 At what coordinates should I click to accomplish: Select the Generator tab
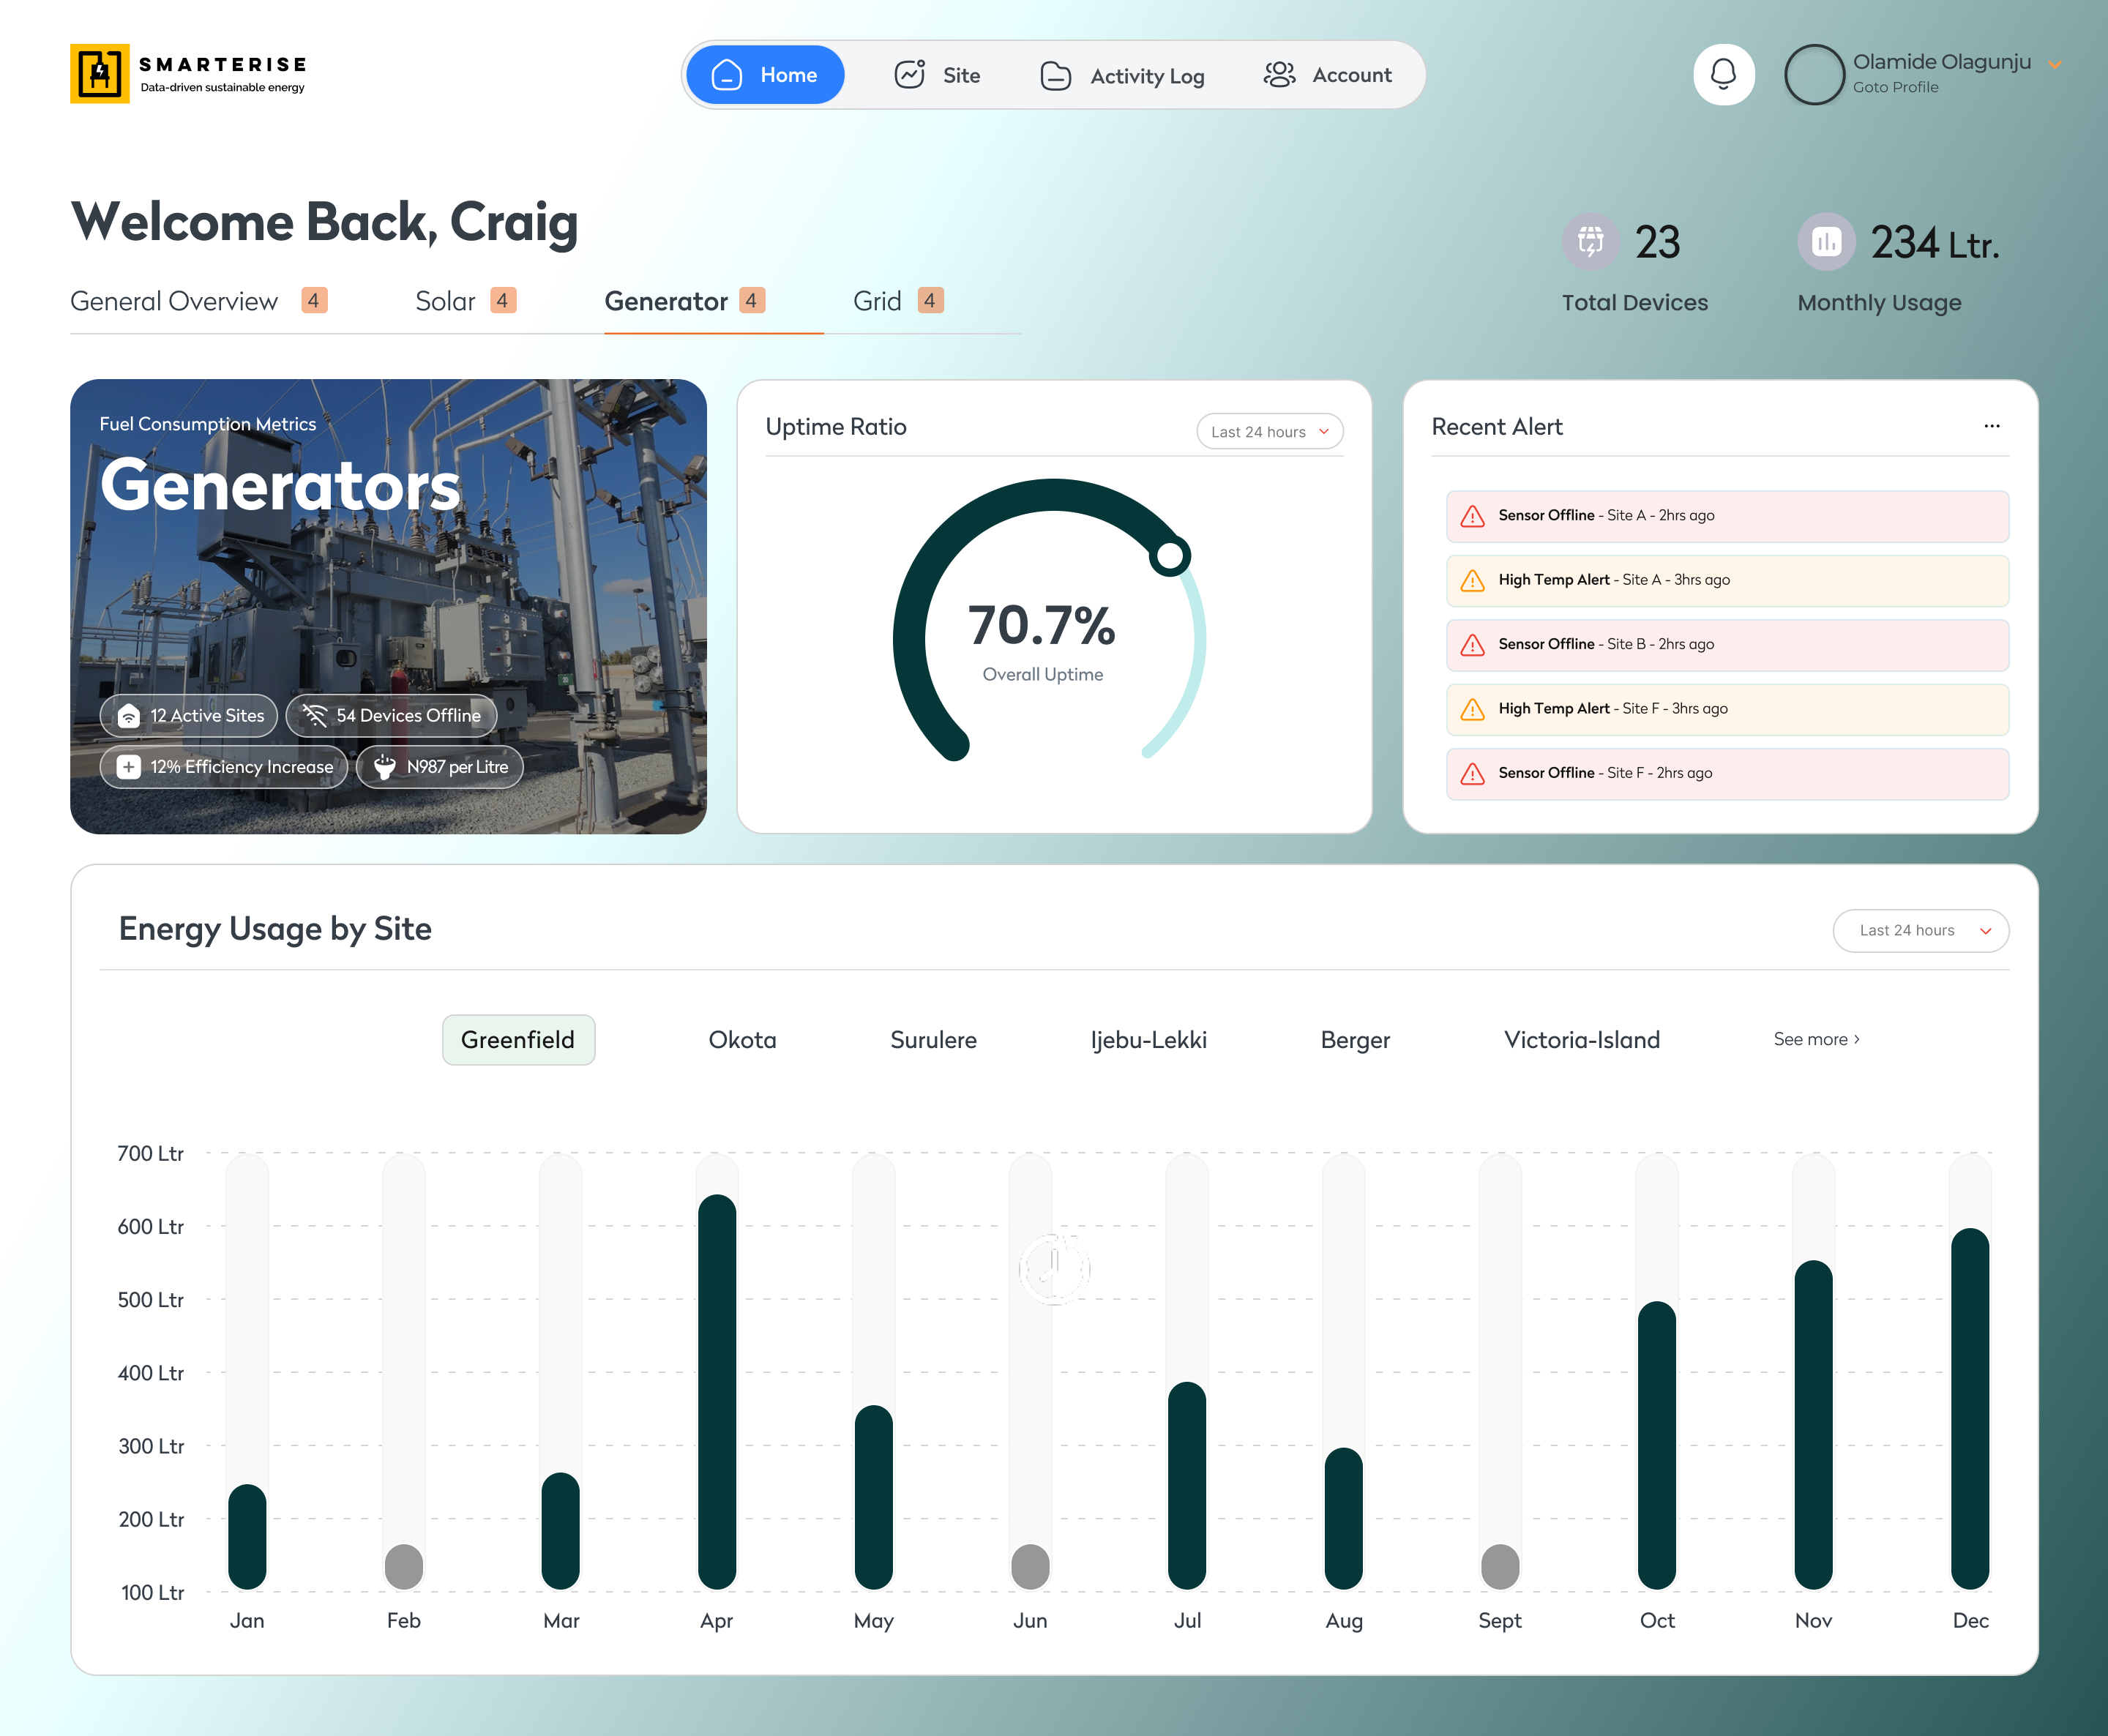pos(685,301)
